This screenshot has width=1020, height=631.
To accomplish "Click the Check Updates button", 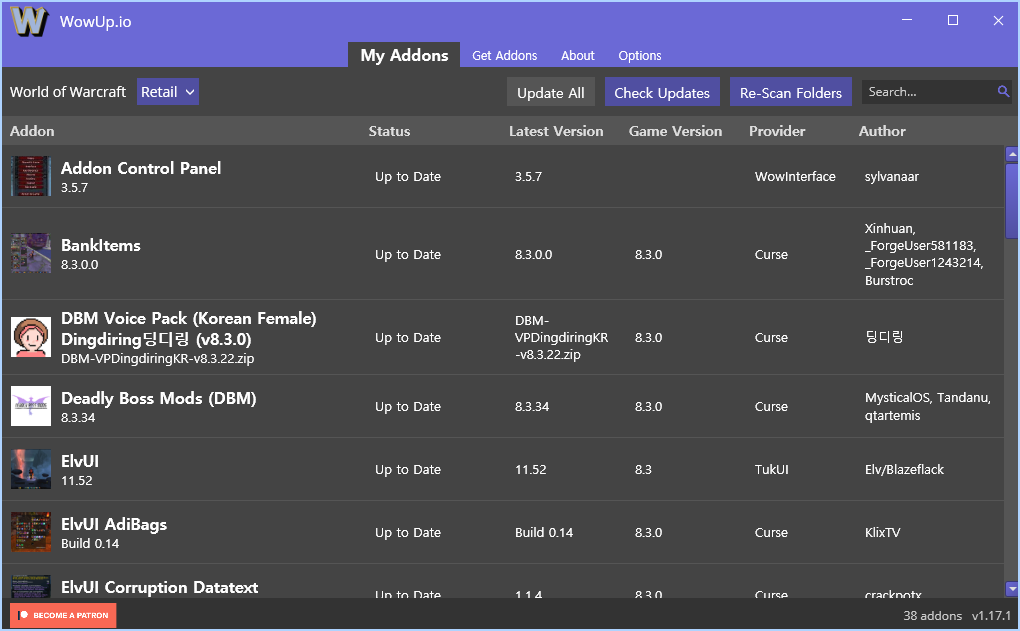I will click(x=662, y=92).
